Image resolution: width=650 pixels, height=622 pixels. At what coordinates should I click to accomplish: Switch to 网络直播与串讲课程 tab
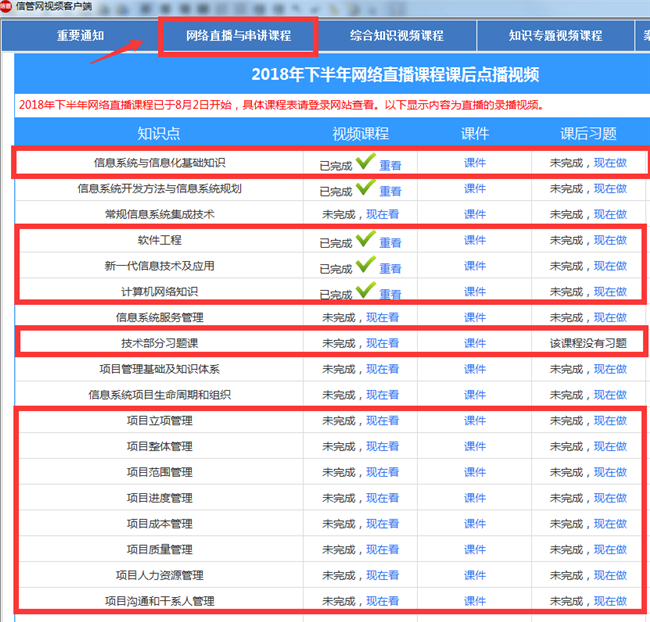[x=238, y=35]
